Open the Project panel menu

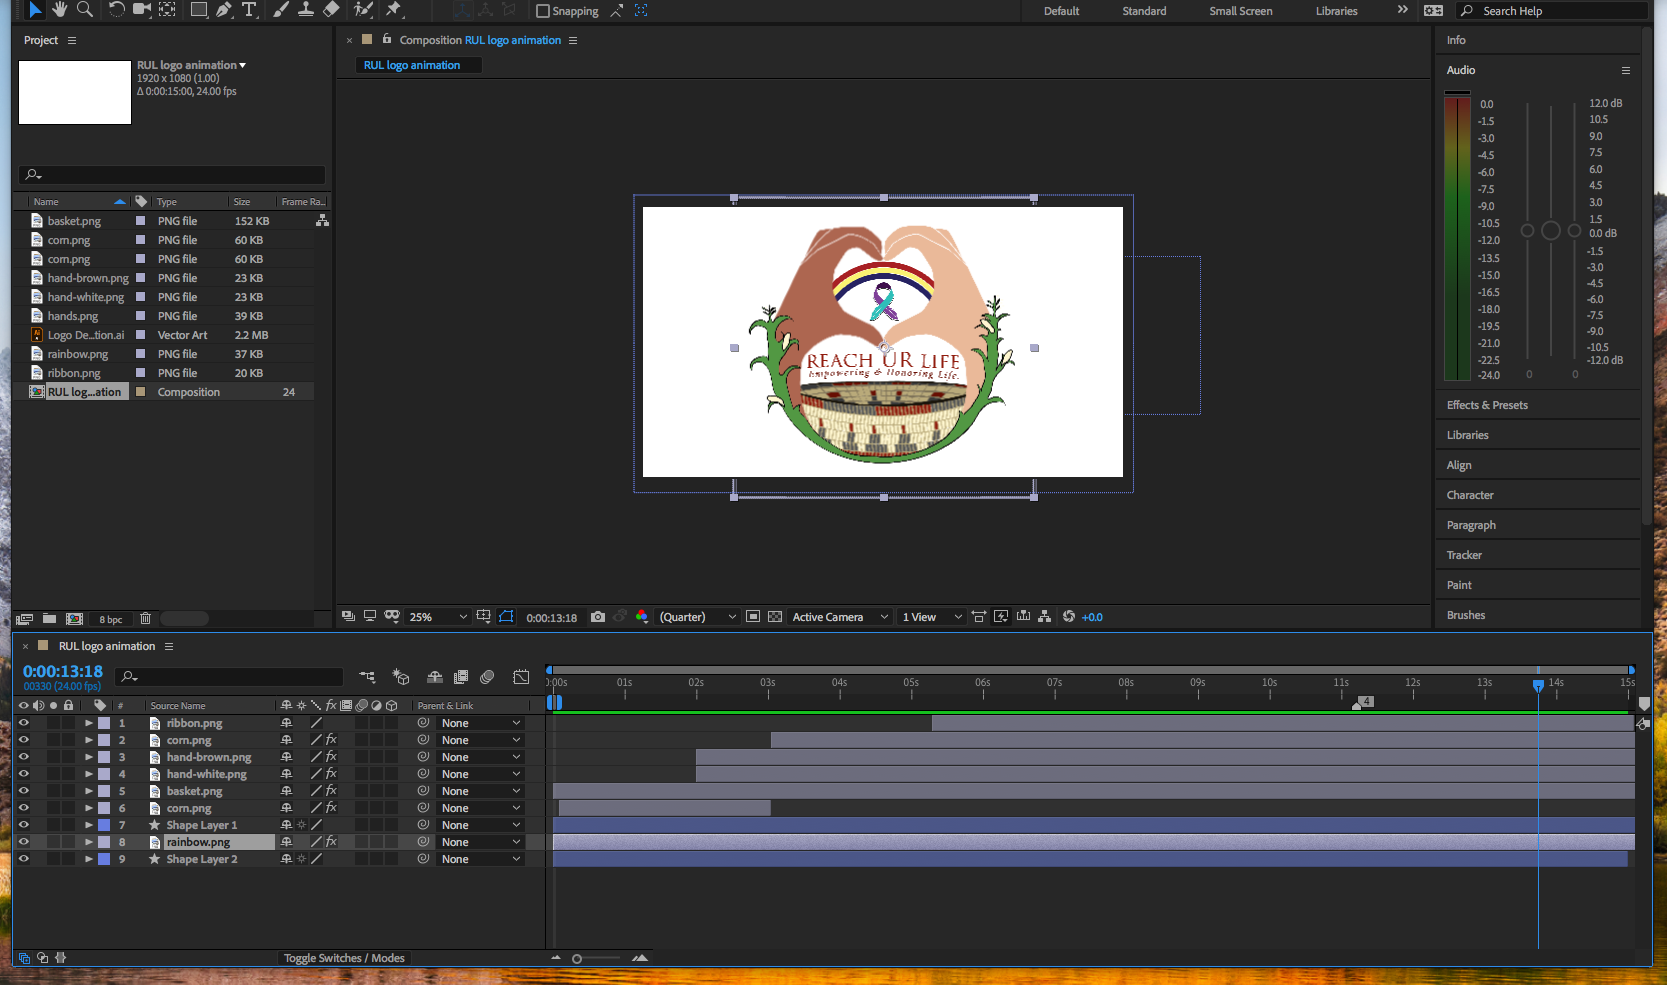point(72,40)
